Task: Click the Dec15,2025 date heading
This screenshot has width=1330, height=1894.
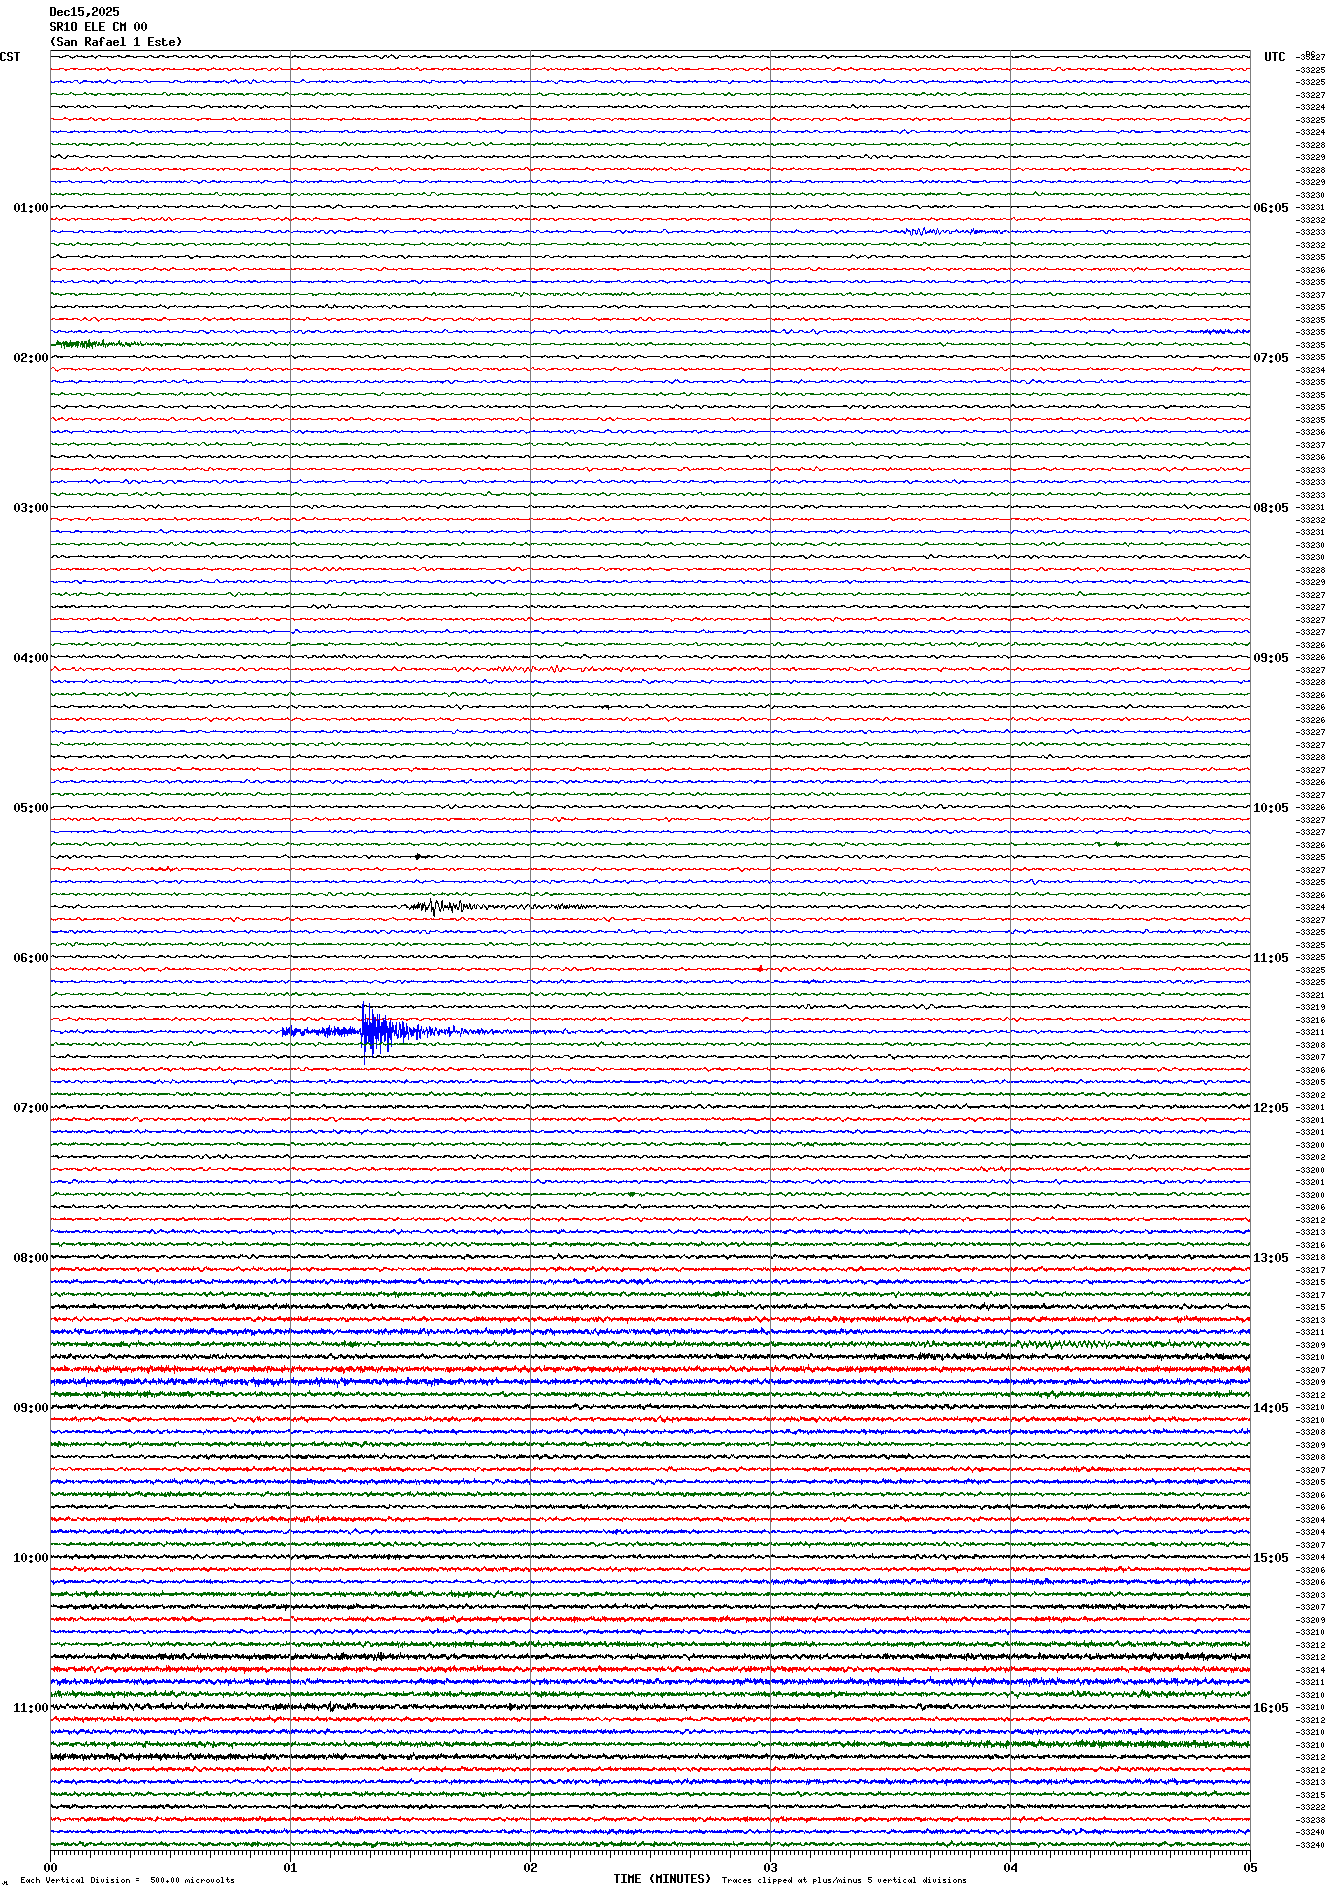Action: point(84,12)
